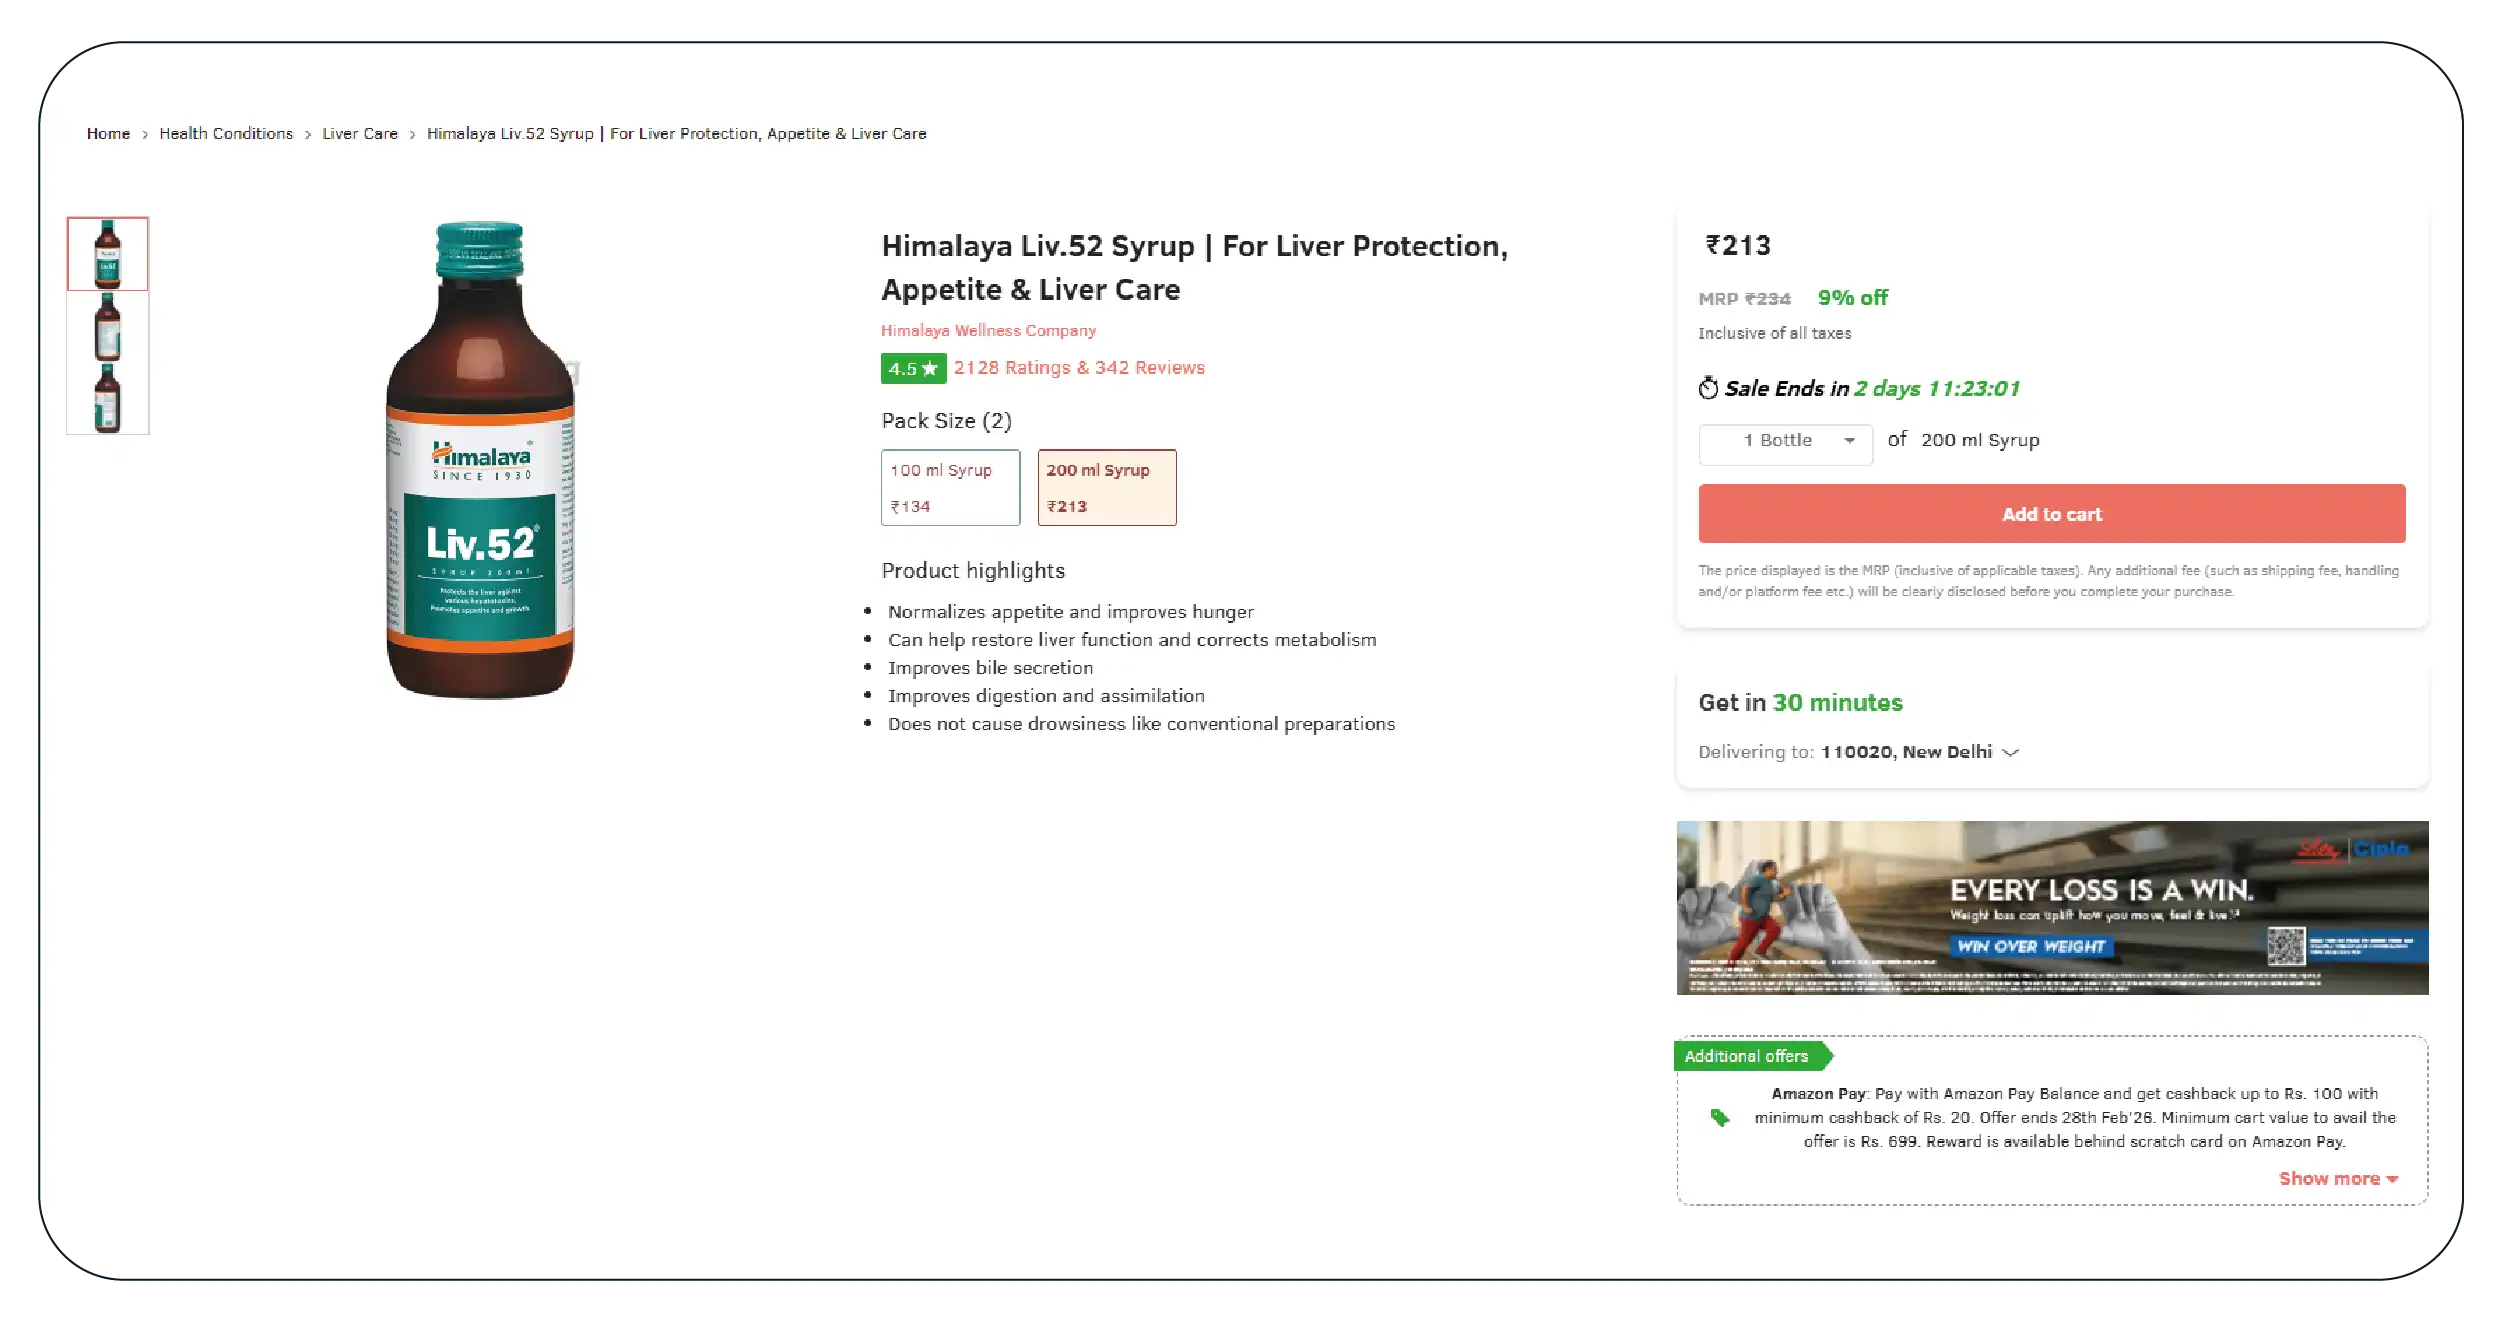
Task: Click the stopwatch icon beside Sale Ends
Action: [1708, 388]
